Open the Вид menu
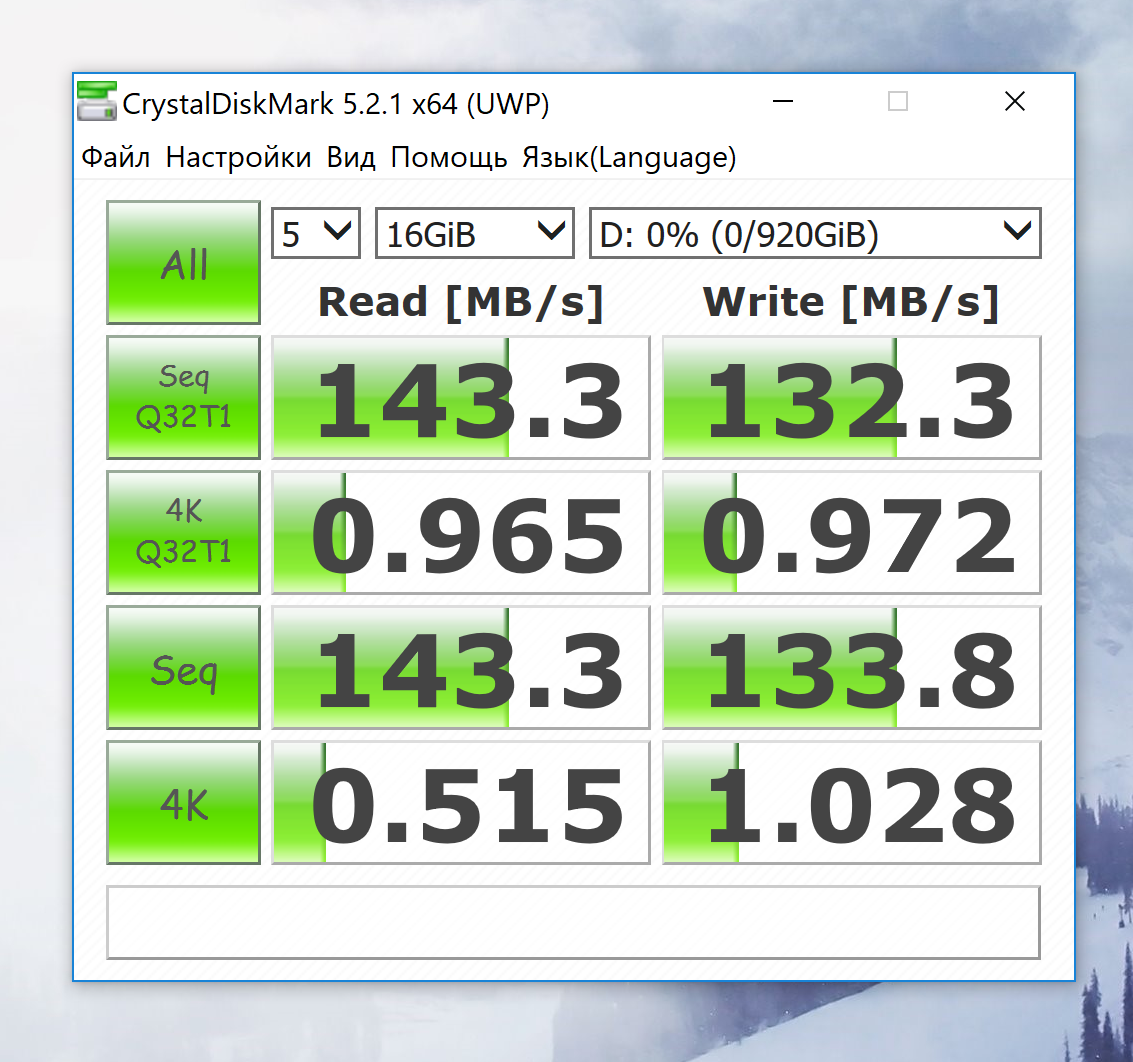1133x1062 pixels. pyautogui.click(x=350, y=157)
